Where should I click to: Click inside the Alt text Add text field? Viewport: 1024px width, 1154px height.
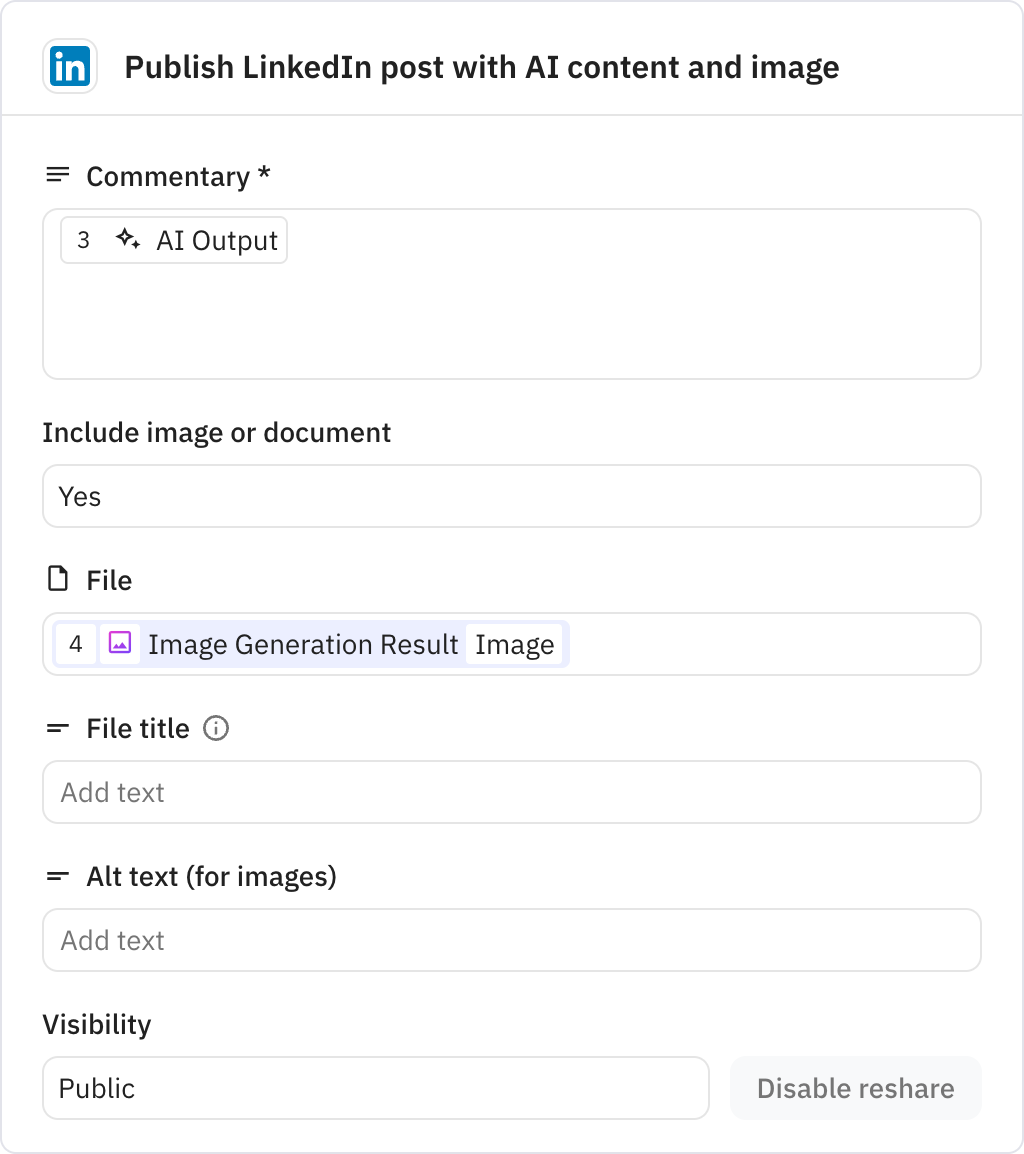(x=512, y=940)
